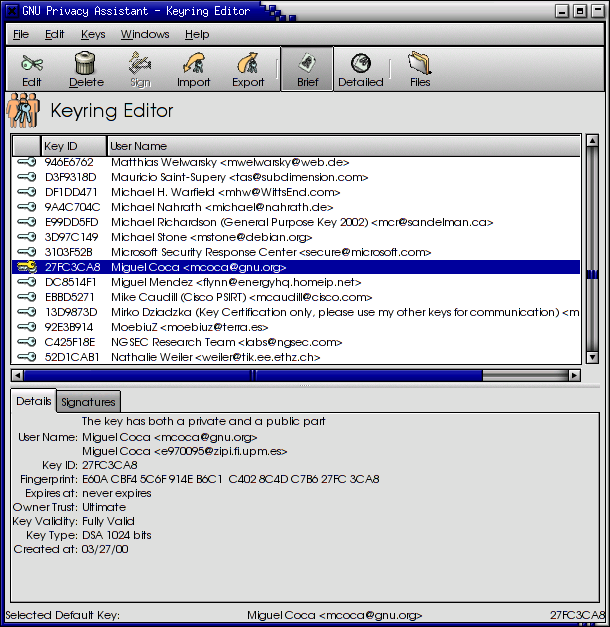Click key-pair icon of Miguel Coca row

[x=26, y=267]
